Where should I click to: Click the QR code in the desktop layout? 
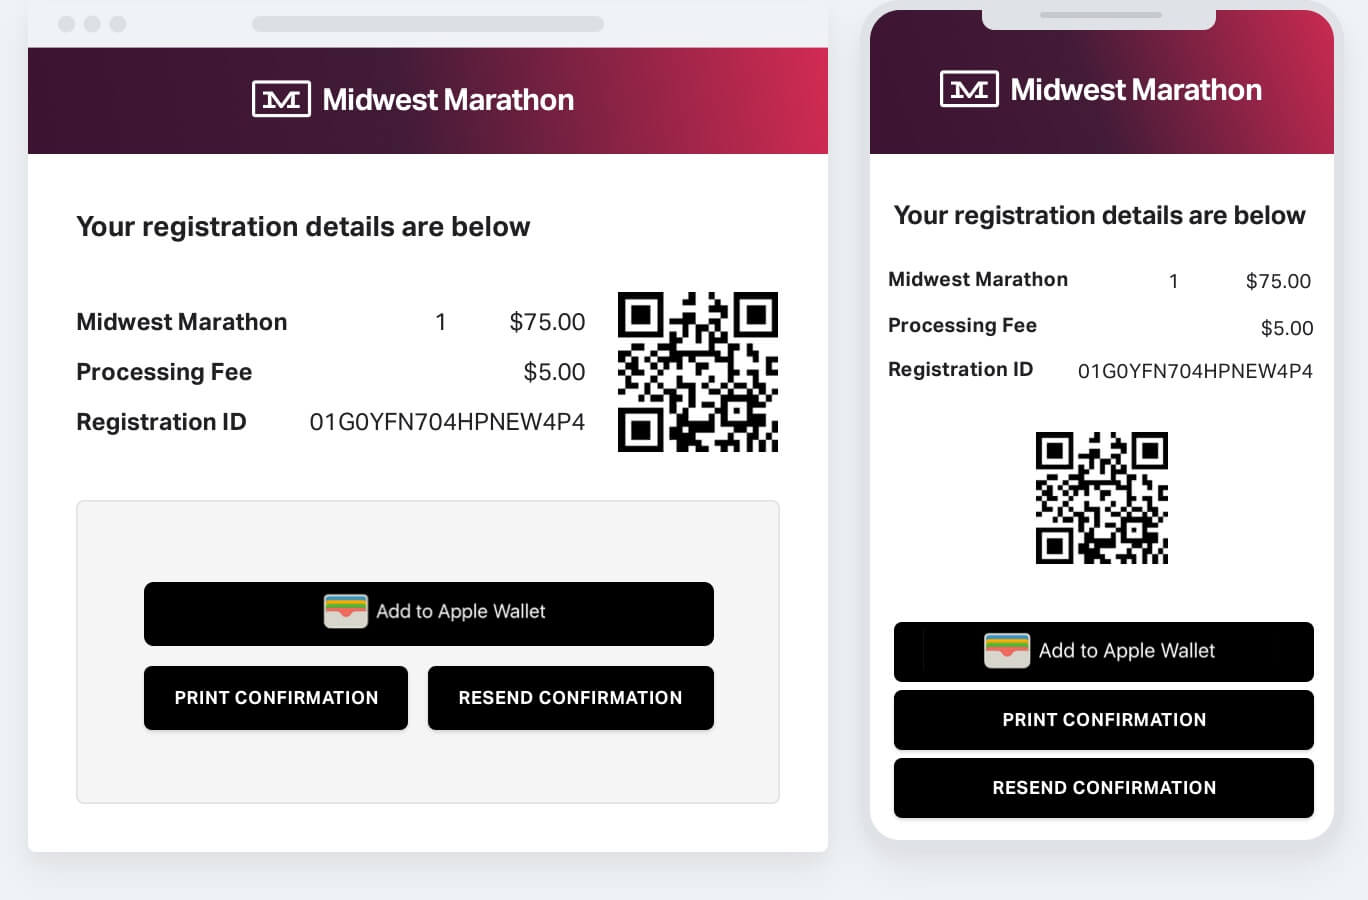pyautogui.click(x=698, y=371)
